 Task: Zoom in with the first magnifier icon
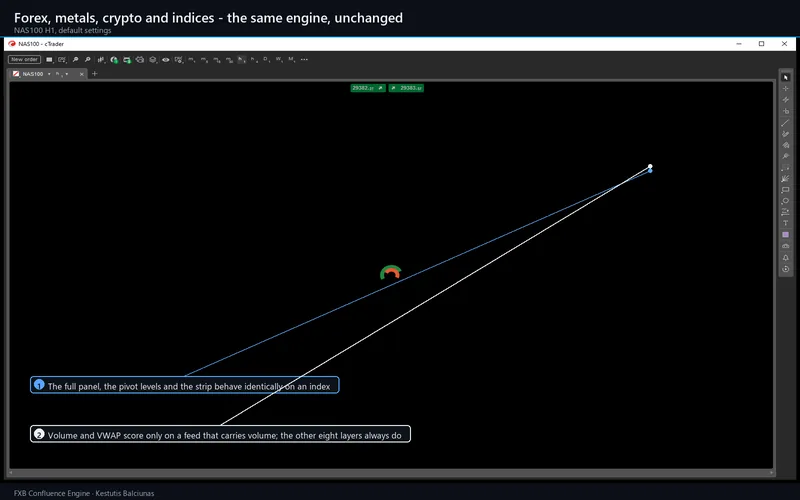coord(75,60)
